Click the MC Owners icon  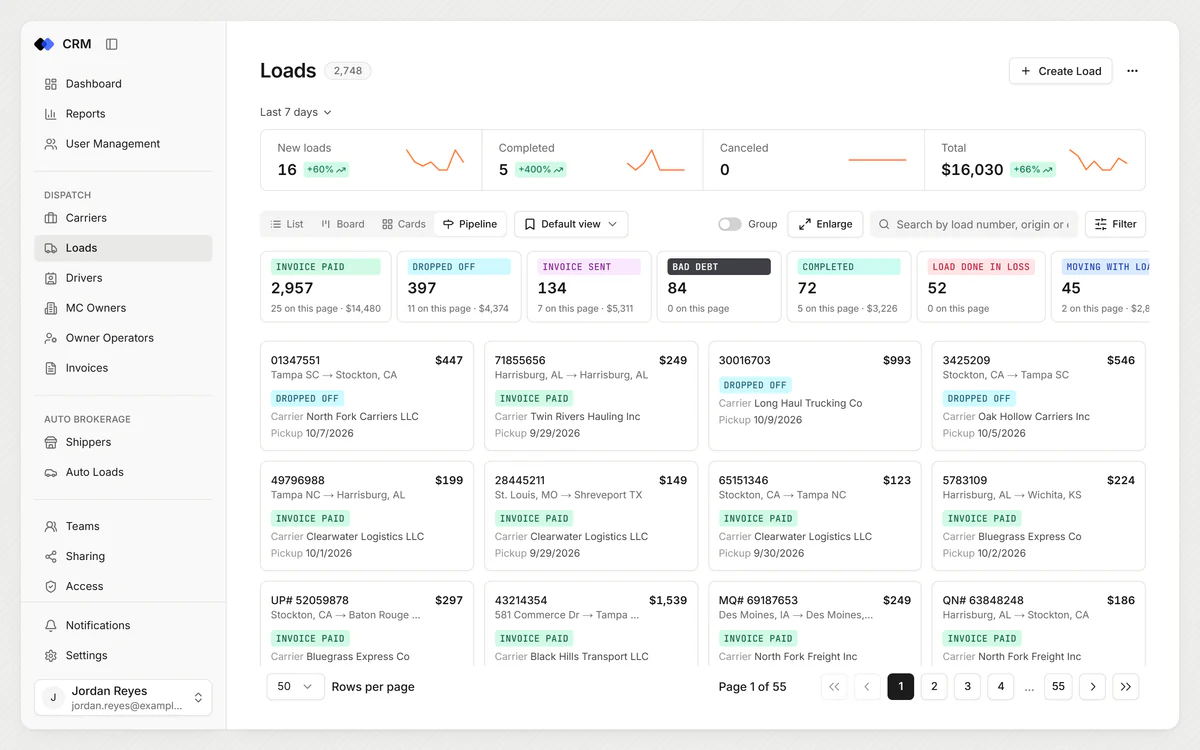(x=51, y=308)
